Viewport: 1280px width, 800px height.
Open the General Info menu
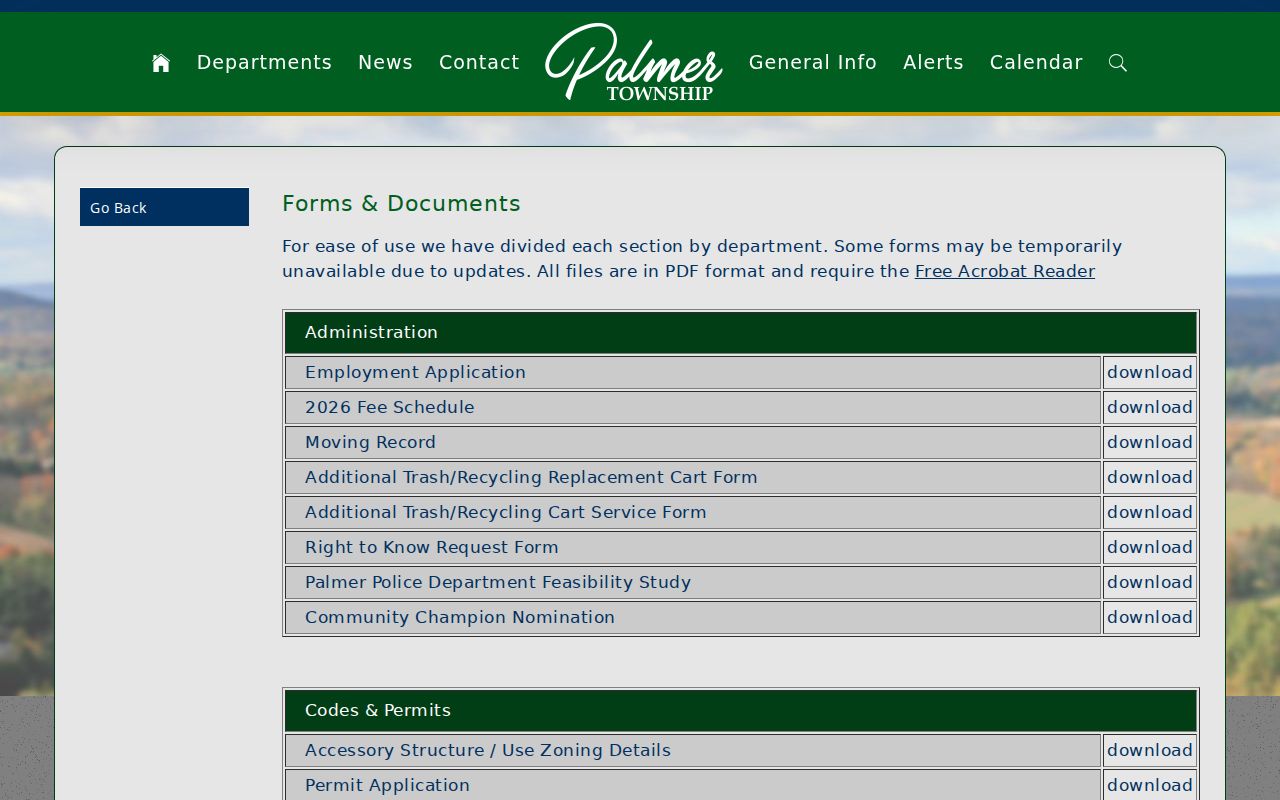coord(812,63)
